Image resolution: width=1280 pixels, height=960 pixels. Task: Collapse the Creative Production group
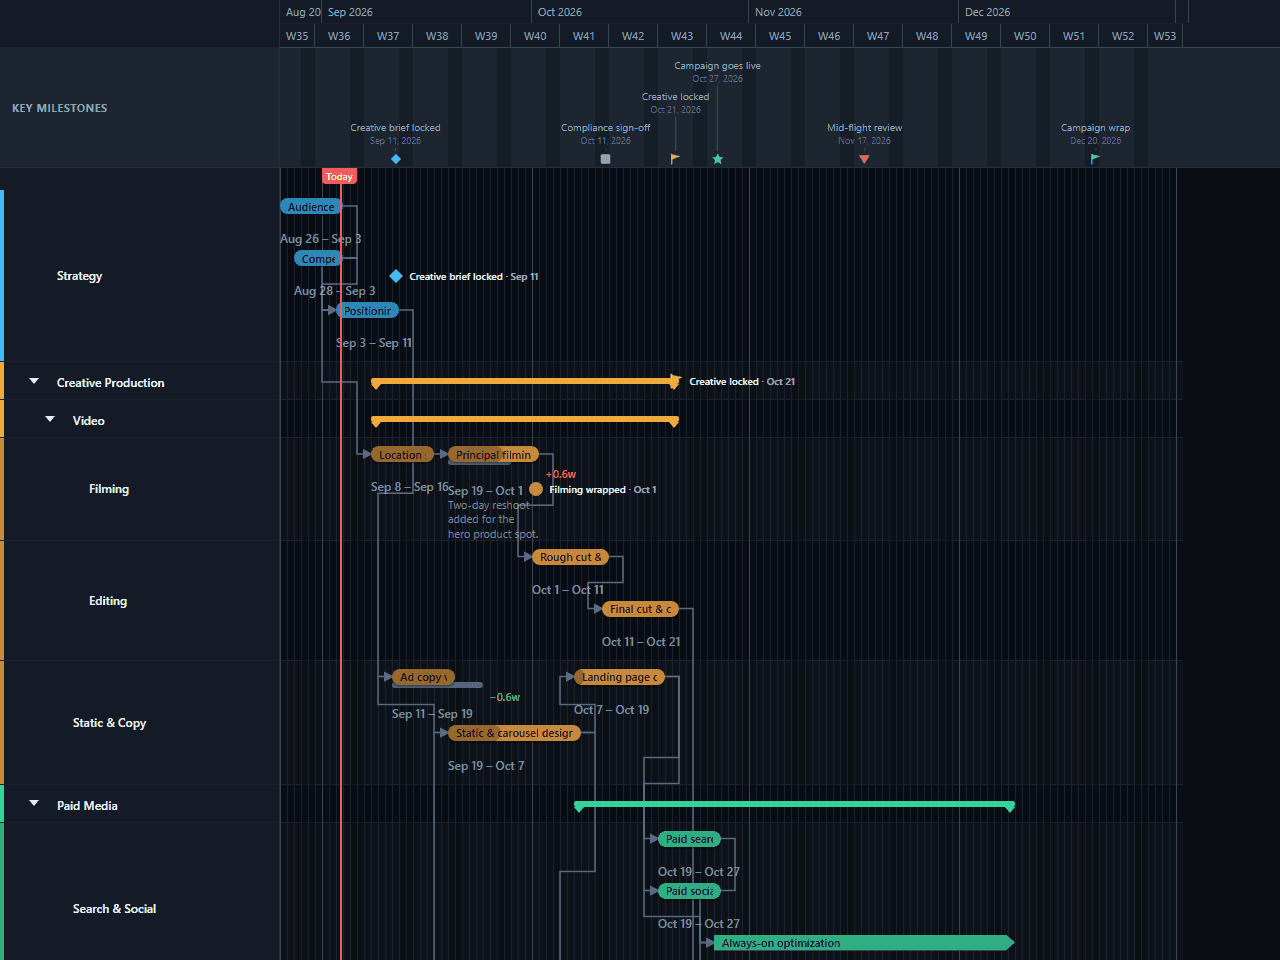point(34,381)
